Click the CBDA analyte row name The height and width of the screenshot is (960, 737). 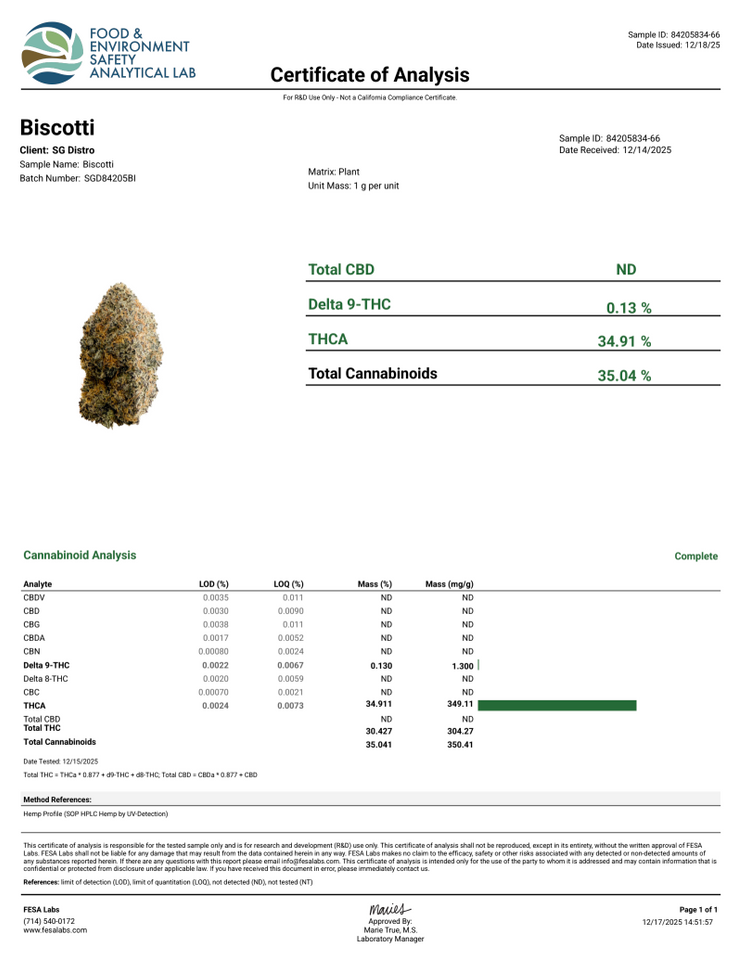pyautogui.click(x=34, y=638)
